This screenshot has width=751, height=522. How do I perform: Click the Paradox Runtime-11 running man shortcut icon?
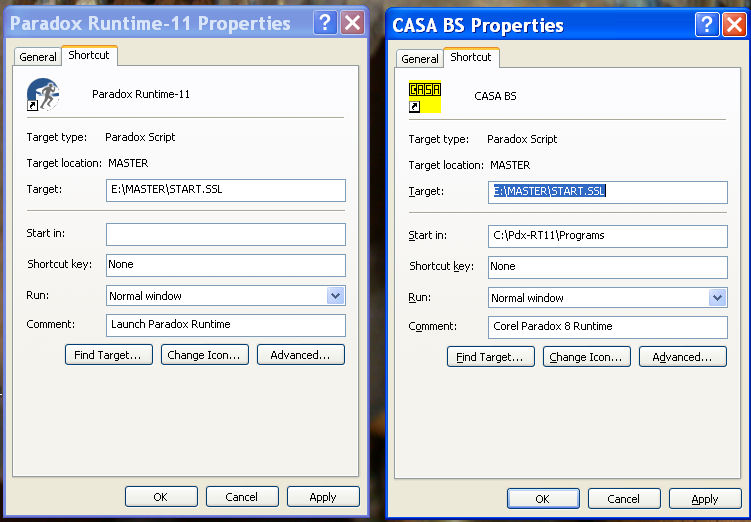coord(43,94)
